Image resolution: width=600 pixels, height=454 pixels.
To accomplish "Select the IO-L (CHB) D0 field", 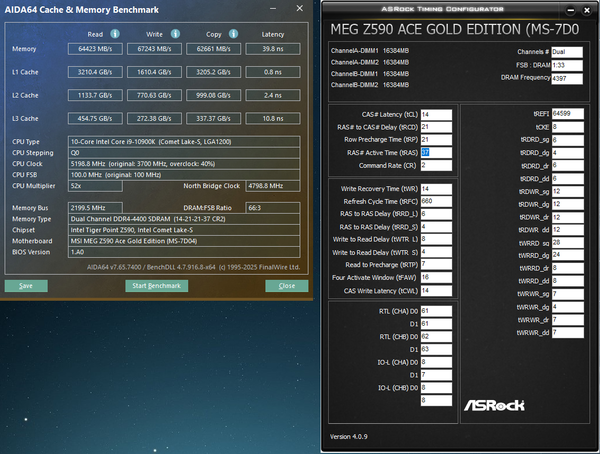I will click(436, 388).
